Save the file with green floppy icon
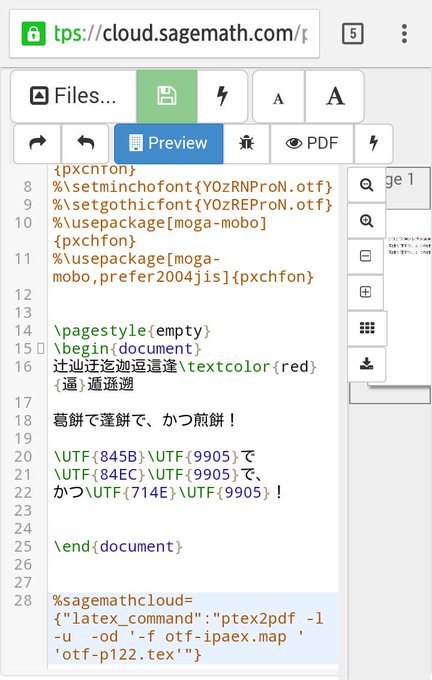Viewport: 432px width, 680px height. tap(167, 96)
